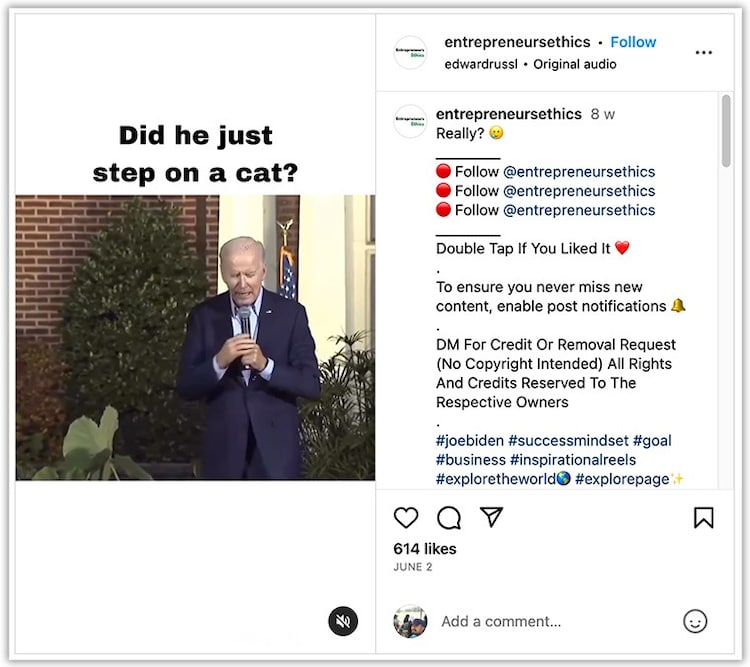
Task: Click entrepreneursethics header profile picture
Action: coord(410,52)
